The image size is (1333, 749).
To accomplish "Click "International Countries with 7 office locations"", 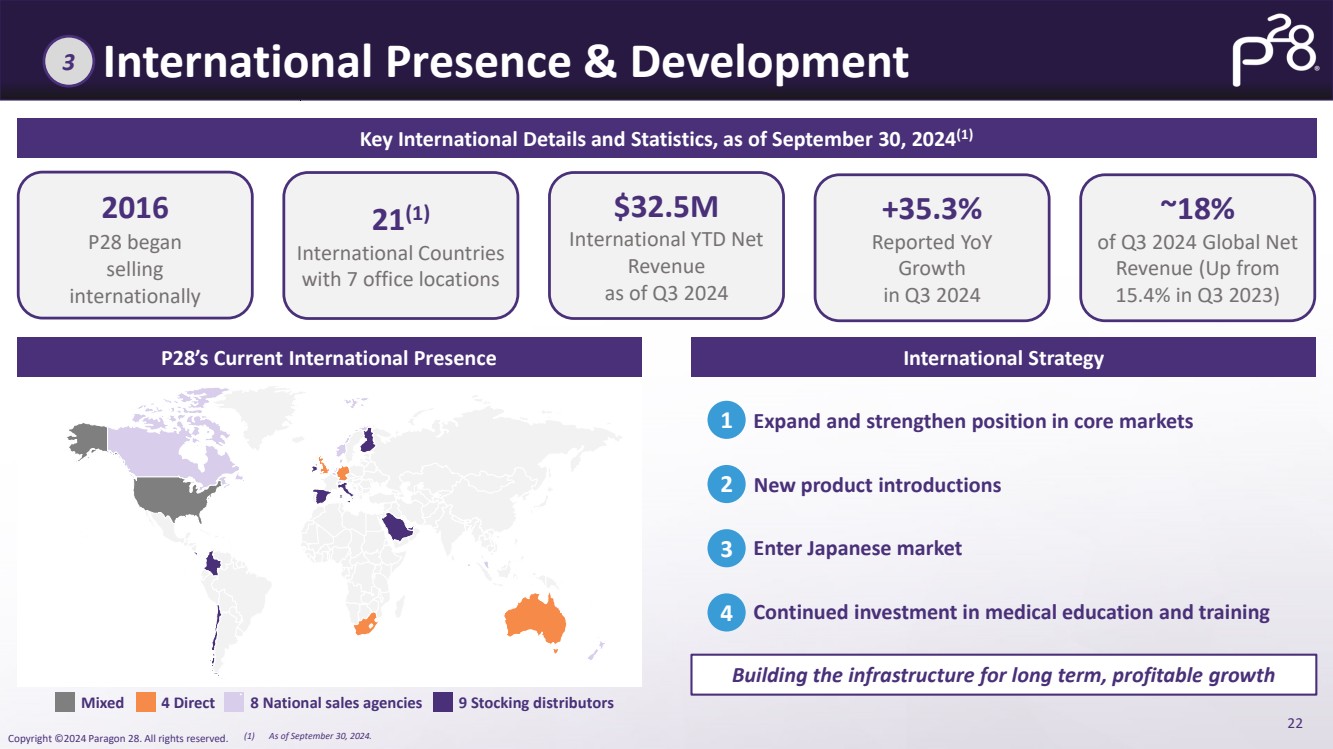I will (400, 266).
